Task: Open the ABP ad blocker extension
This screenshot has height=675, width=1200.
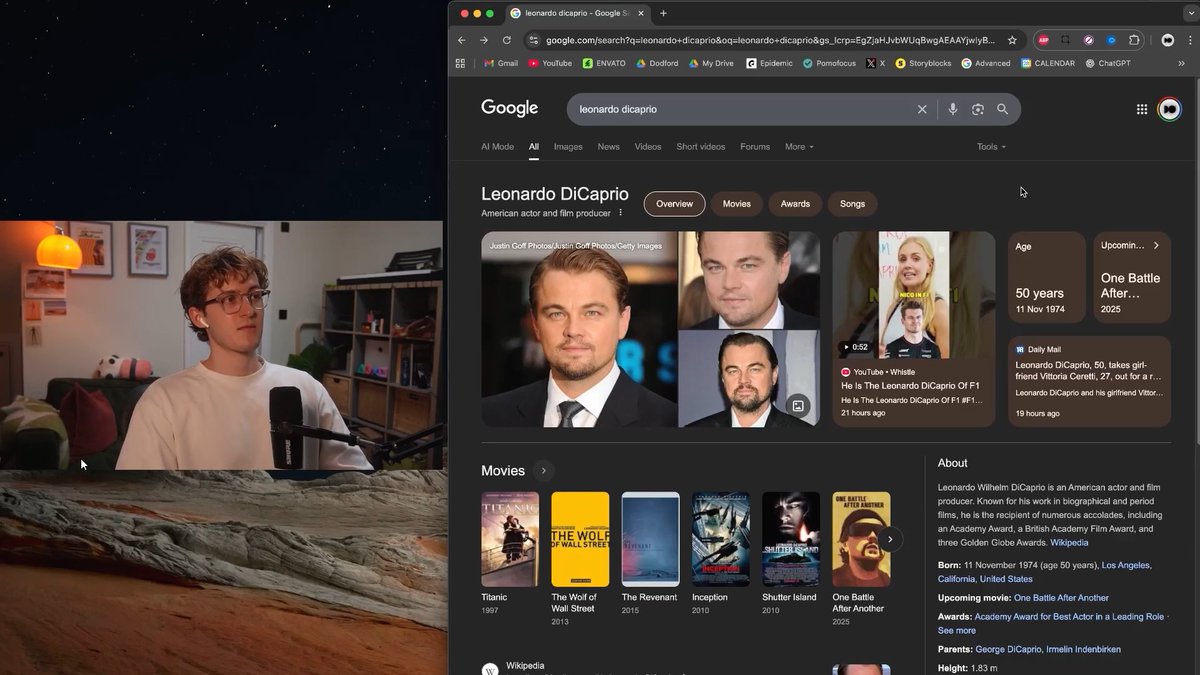Action: [1043, 40]
